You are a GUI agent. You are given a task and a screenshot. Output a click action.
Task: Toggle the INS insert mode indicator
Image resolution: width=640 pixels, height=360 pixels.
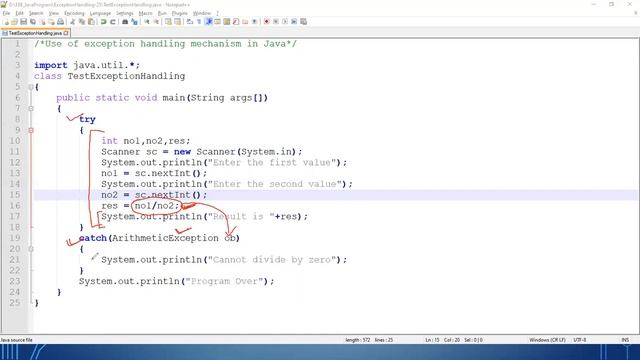(x=625, y=340)
